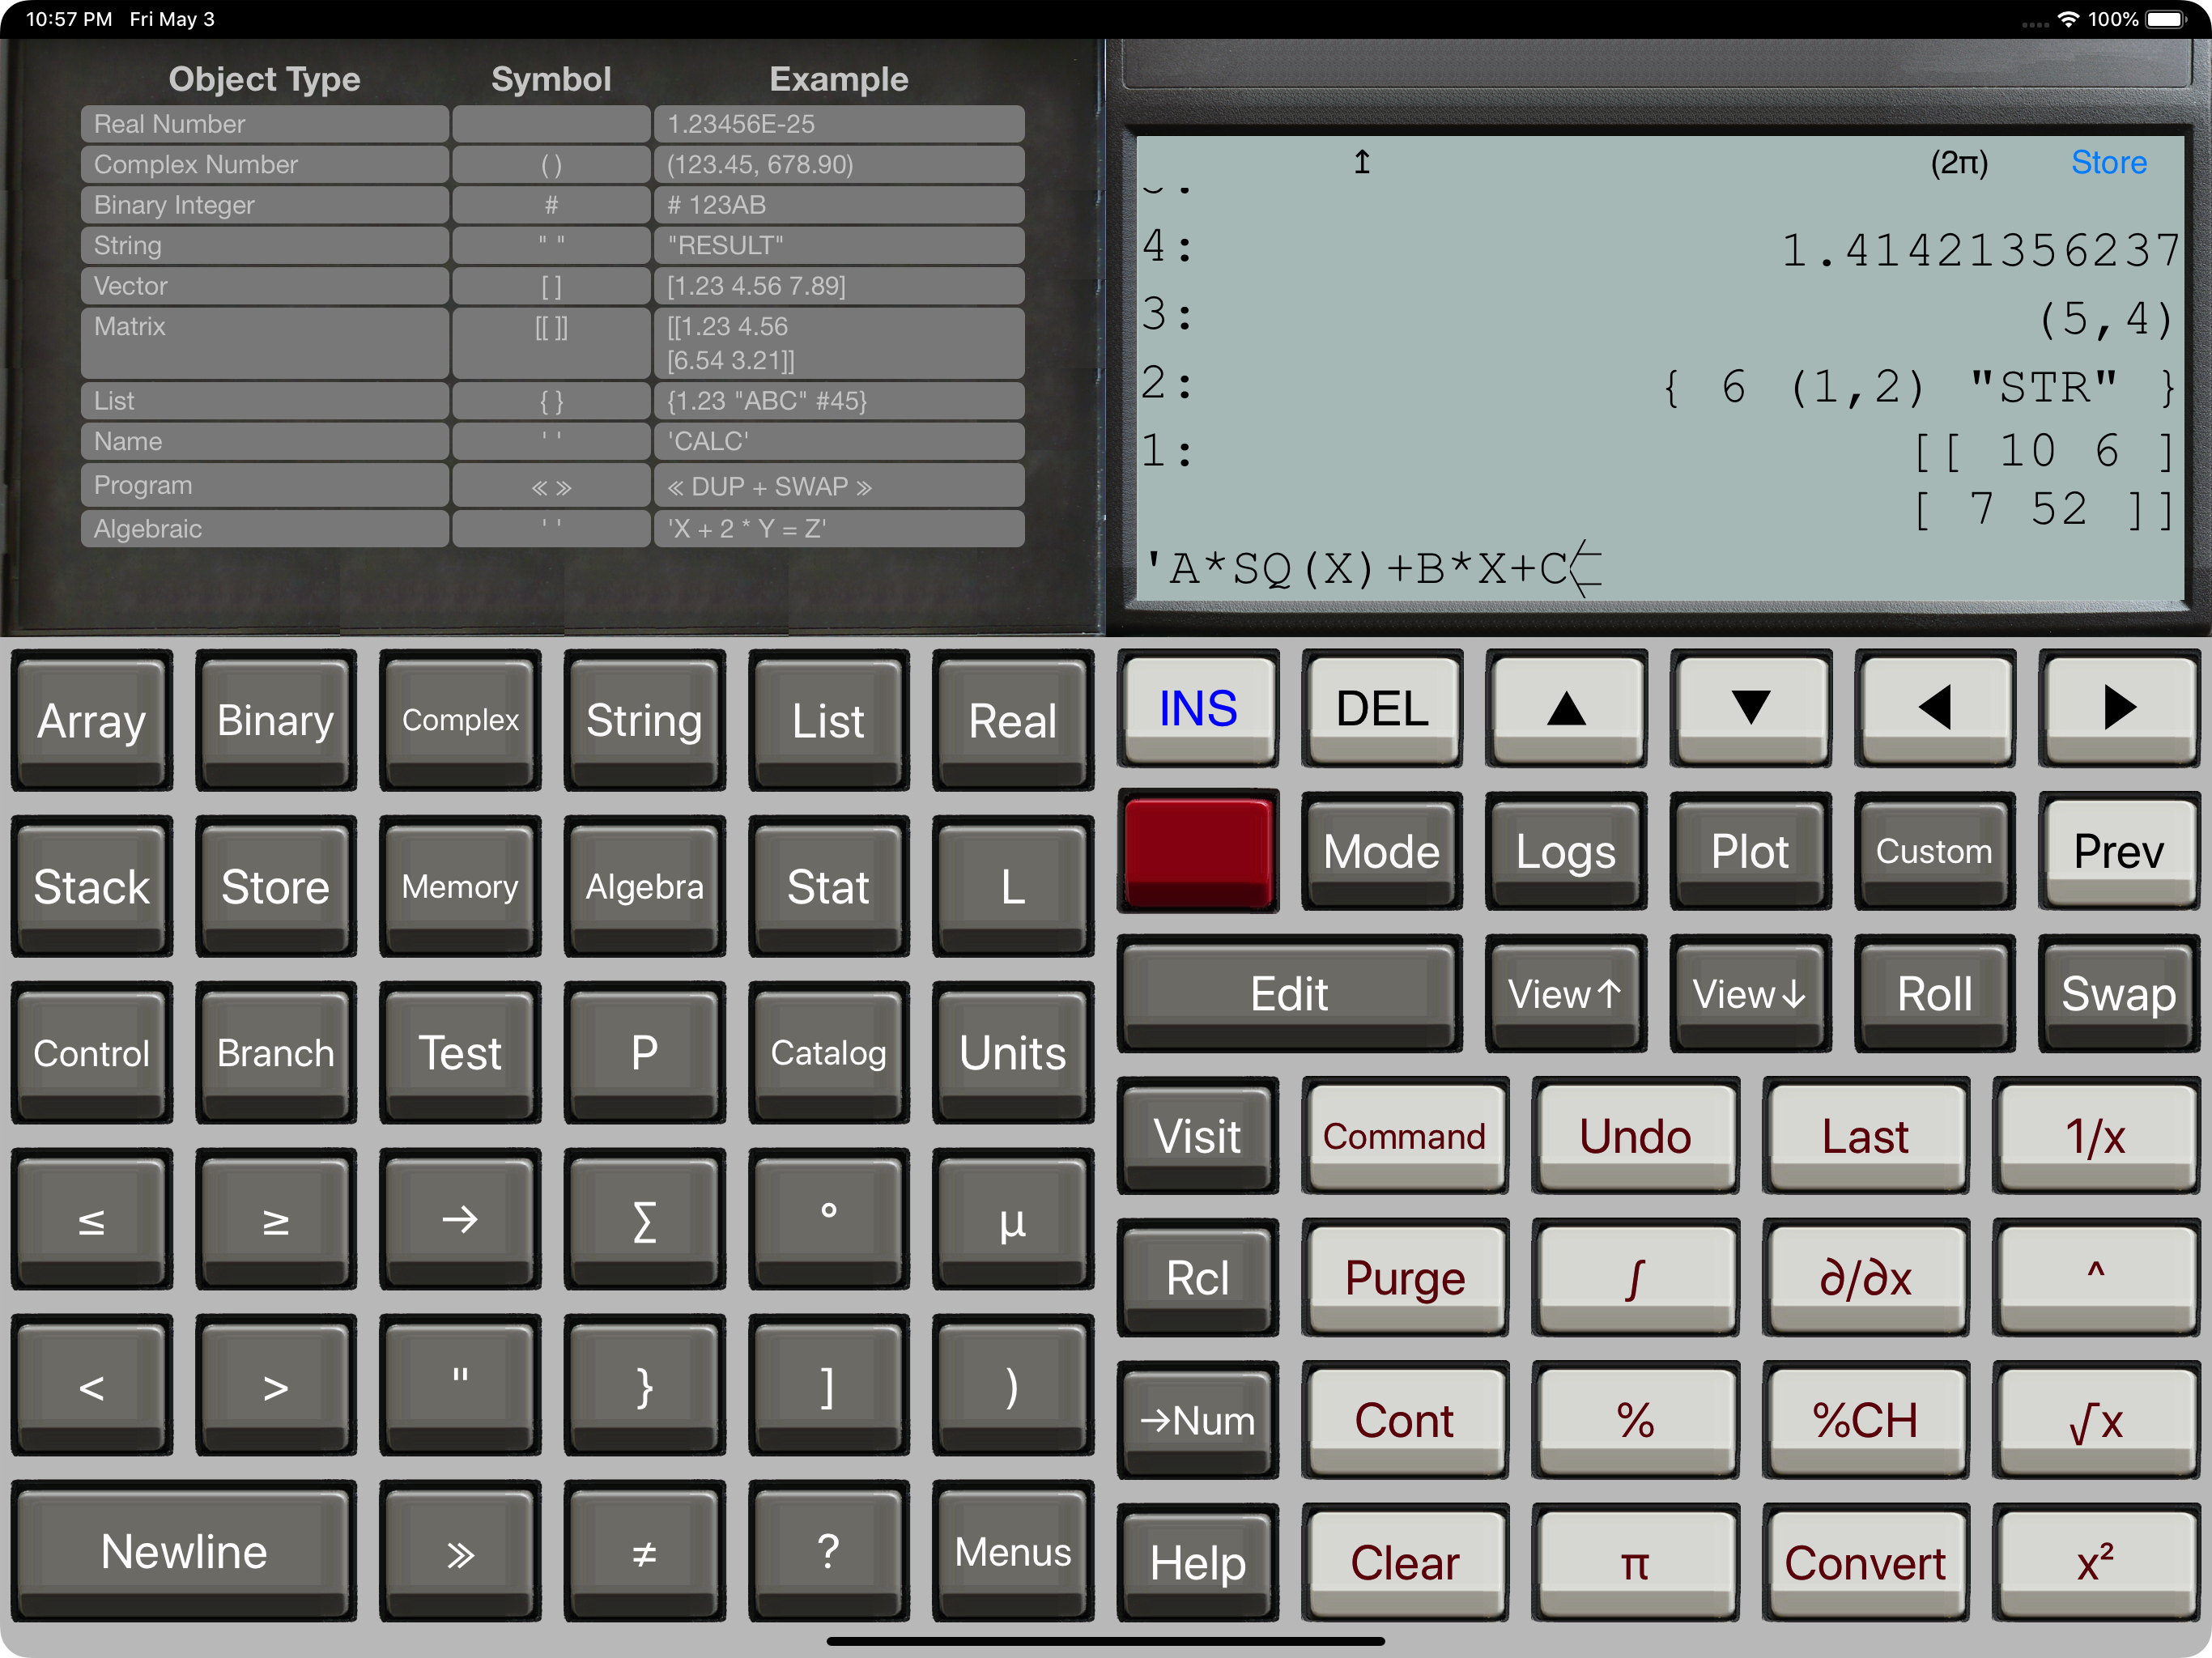Tap the < less-than key
2212x1658 pixels.
point(92,1386)
